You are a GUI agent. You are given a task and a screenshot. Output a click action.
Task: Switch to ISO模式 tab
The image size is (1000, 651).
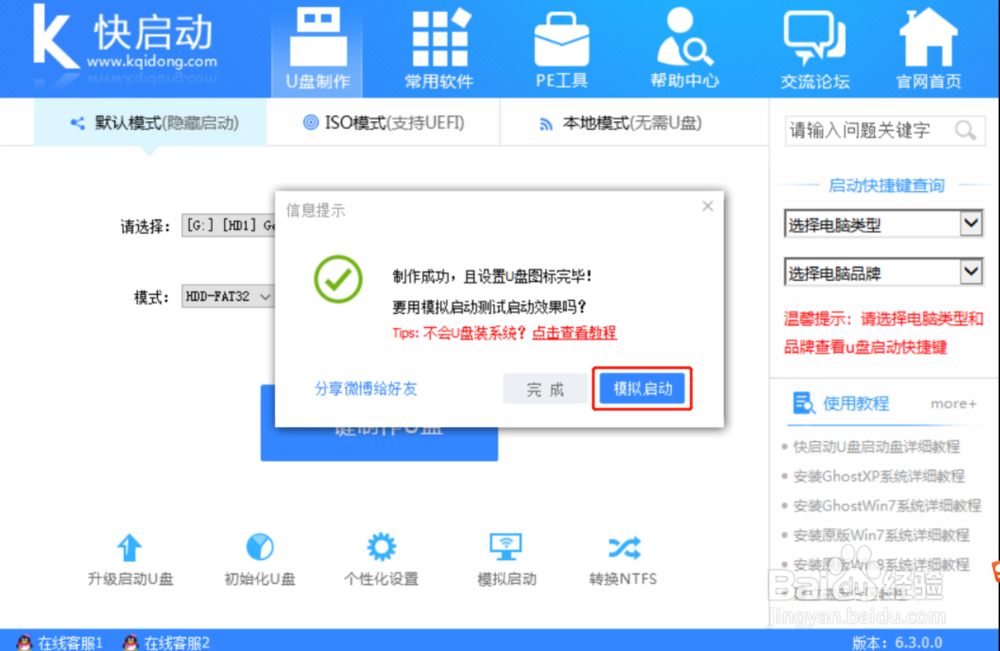[382, 121]
